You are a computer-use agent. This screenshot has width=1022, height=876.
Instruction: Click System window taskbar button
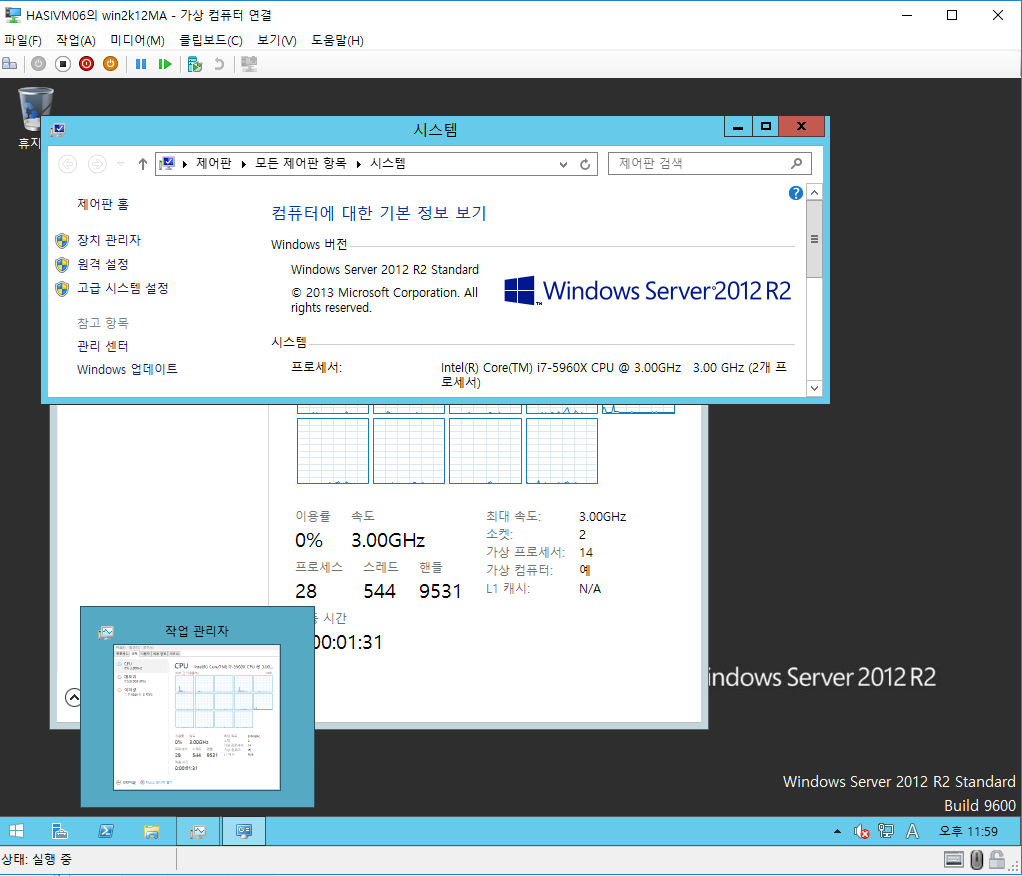244,831
